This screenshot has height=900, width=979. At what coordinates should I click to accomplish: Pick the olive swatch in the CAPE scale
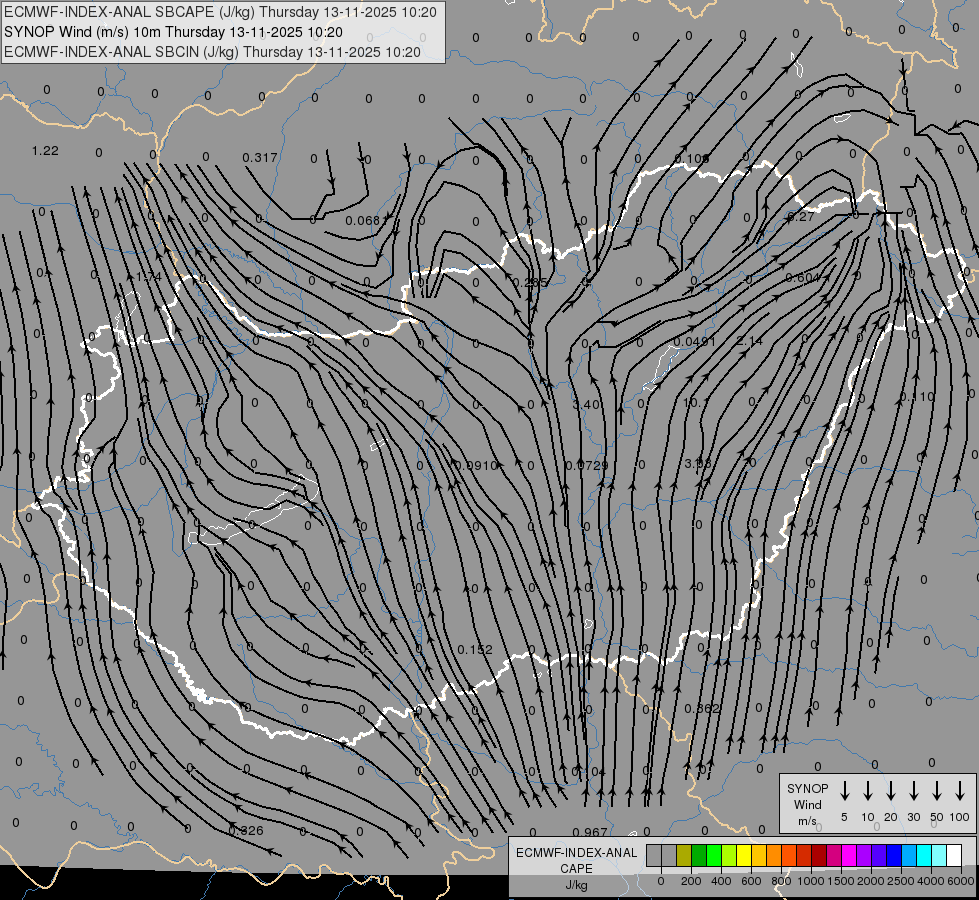(x=684, y=856)
